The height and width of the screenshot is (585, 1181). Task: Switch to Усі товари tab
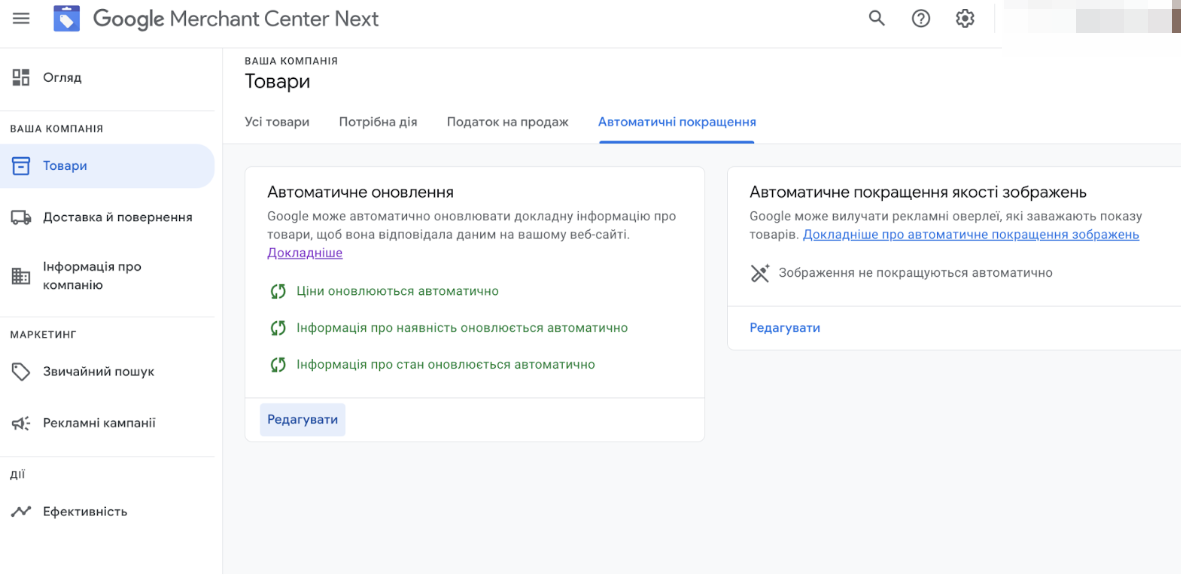click(x=277, y=122)
